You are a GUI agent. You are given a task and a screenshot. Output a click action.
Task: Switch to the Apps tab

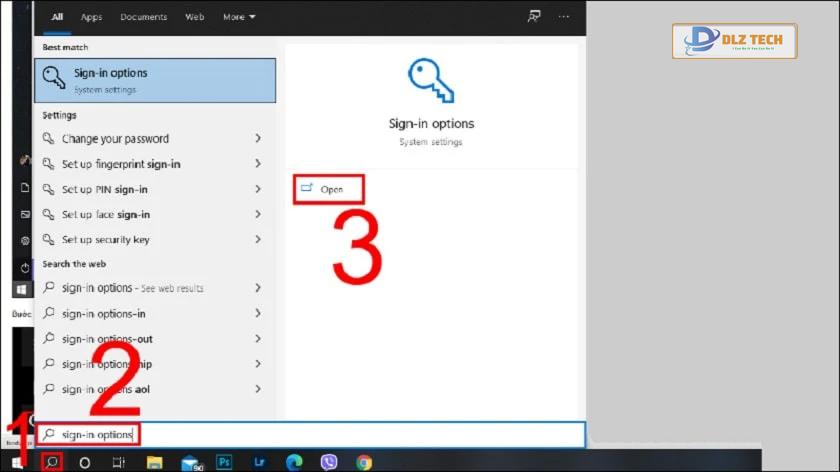(92, 17)
